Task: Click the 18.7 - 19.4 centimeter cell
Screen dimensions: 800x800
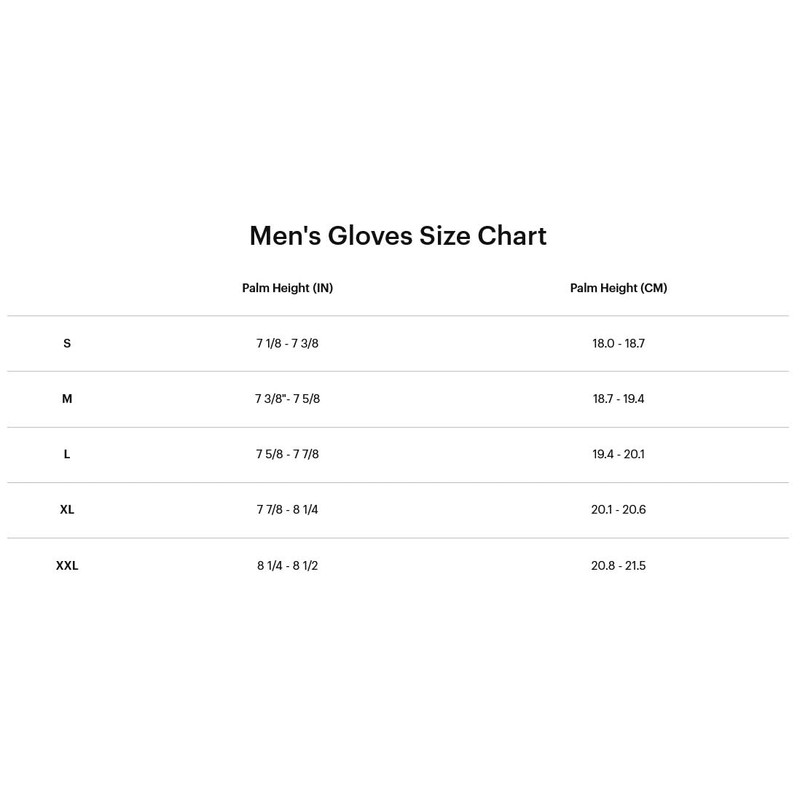Action: [x=618, y=399]
